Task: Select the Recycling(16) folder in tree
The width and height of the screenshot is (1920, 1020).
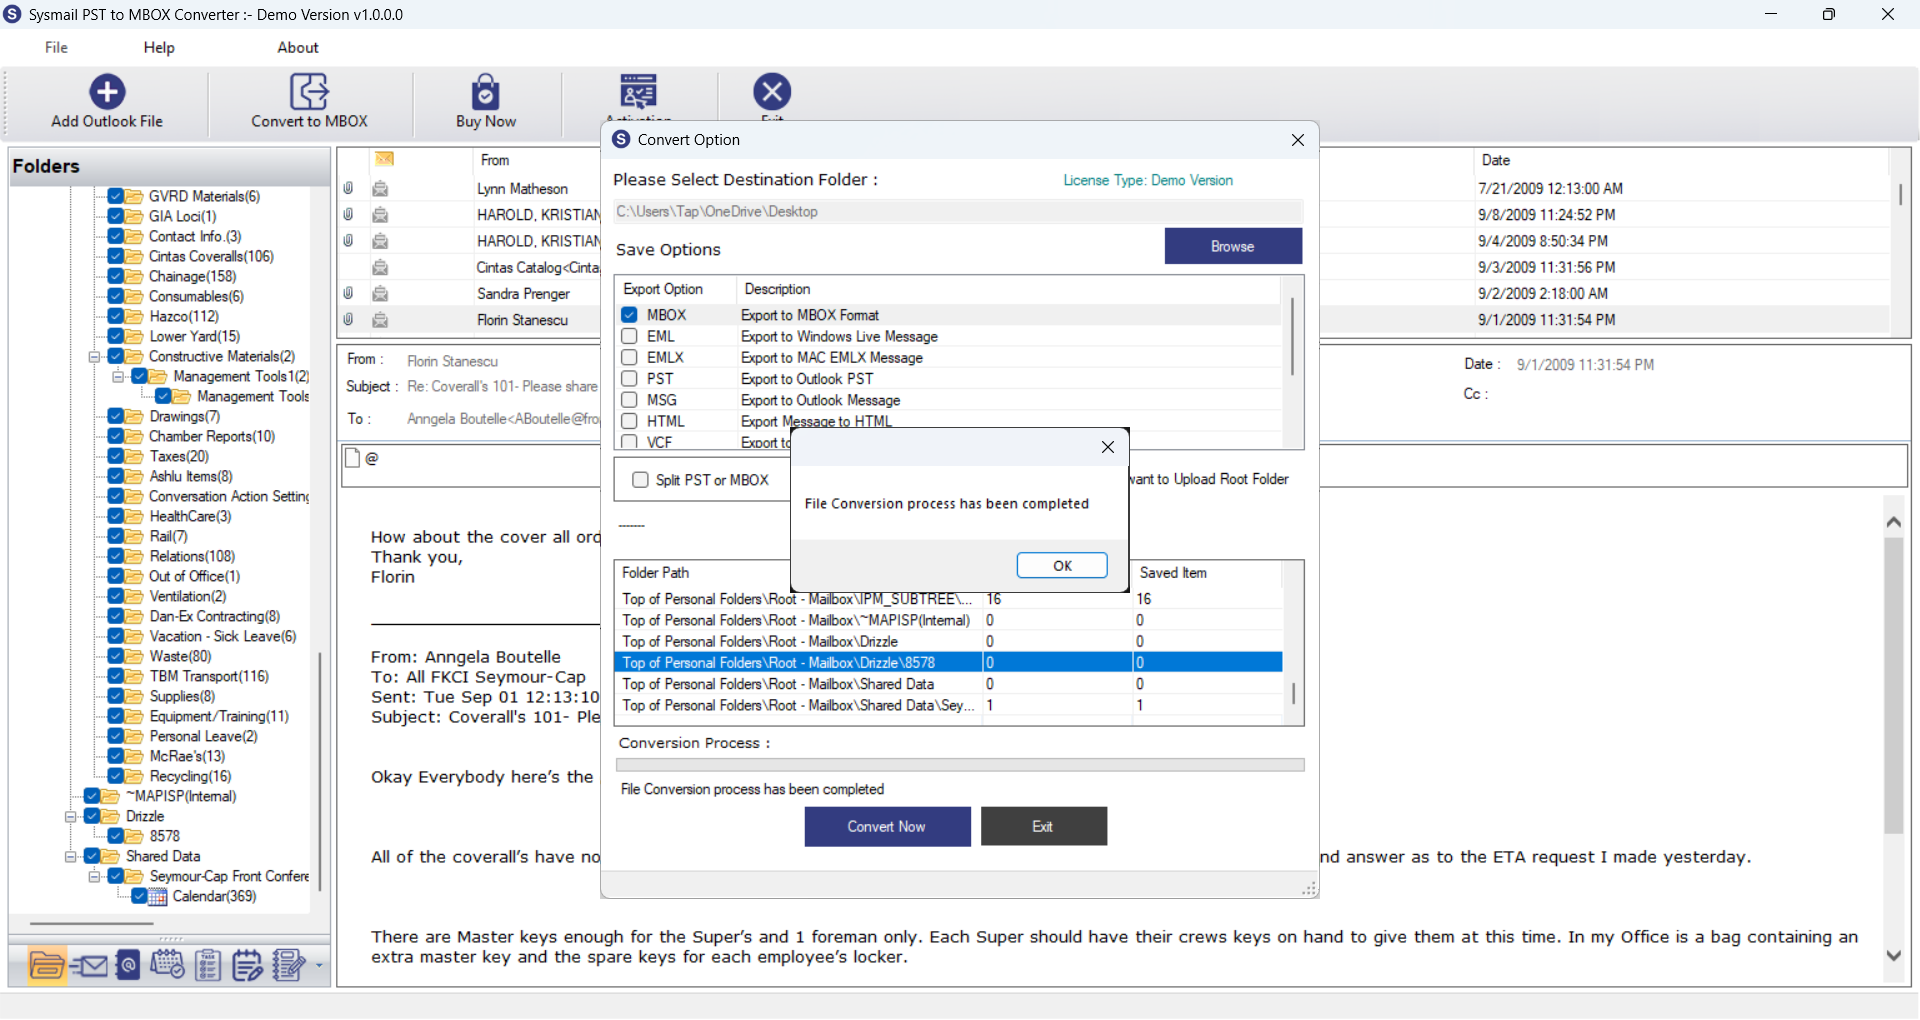Action: click(x=190, y=776)
